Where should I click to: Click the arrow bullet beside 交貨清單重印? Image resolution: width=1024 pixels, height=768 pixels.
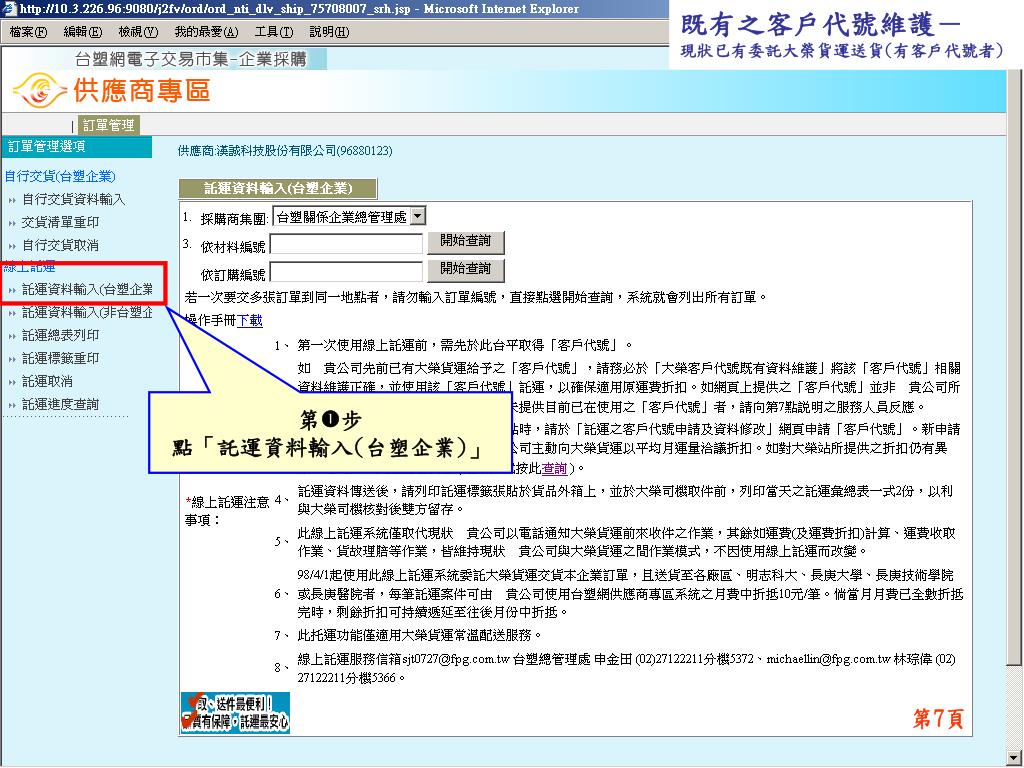[x=12, y=223]
